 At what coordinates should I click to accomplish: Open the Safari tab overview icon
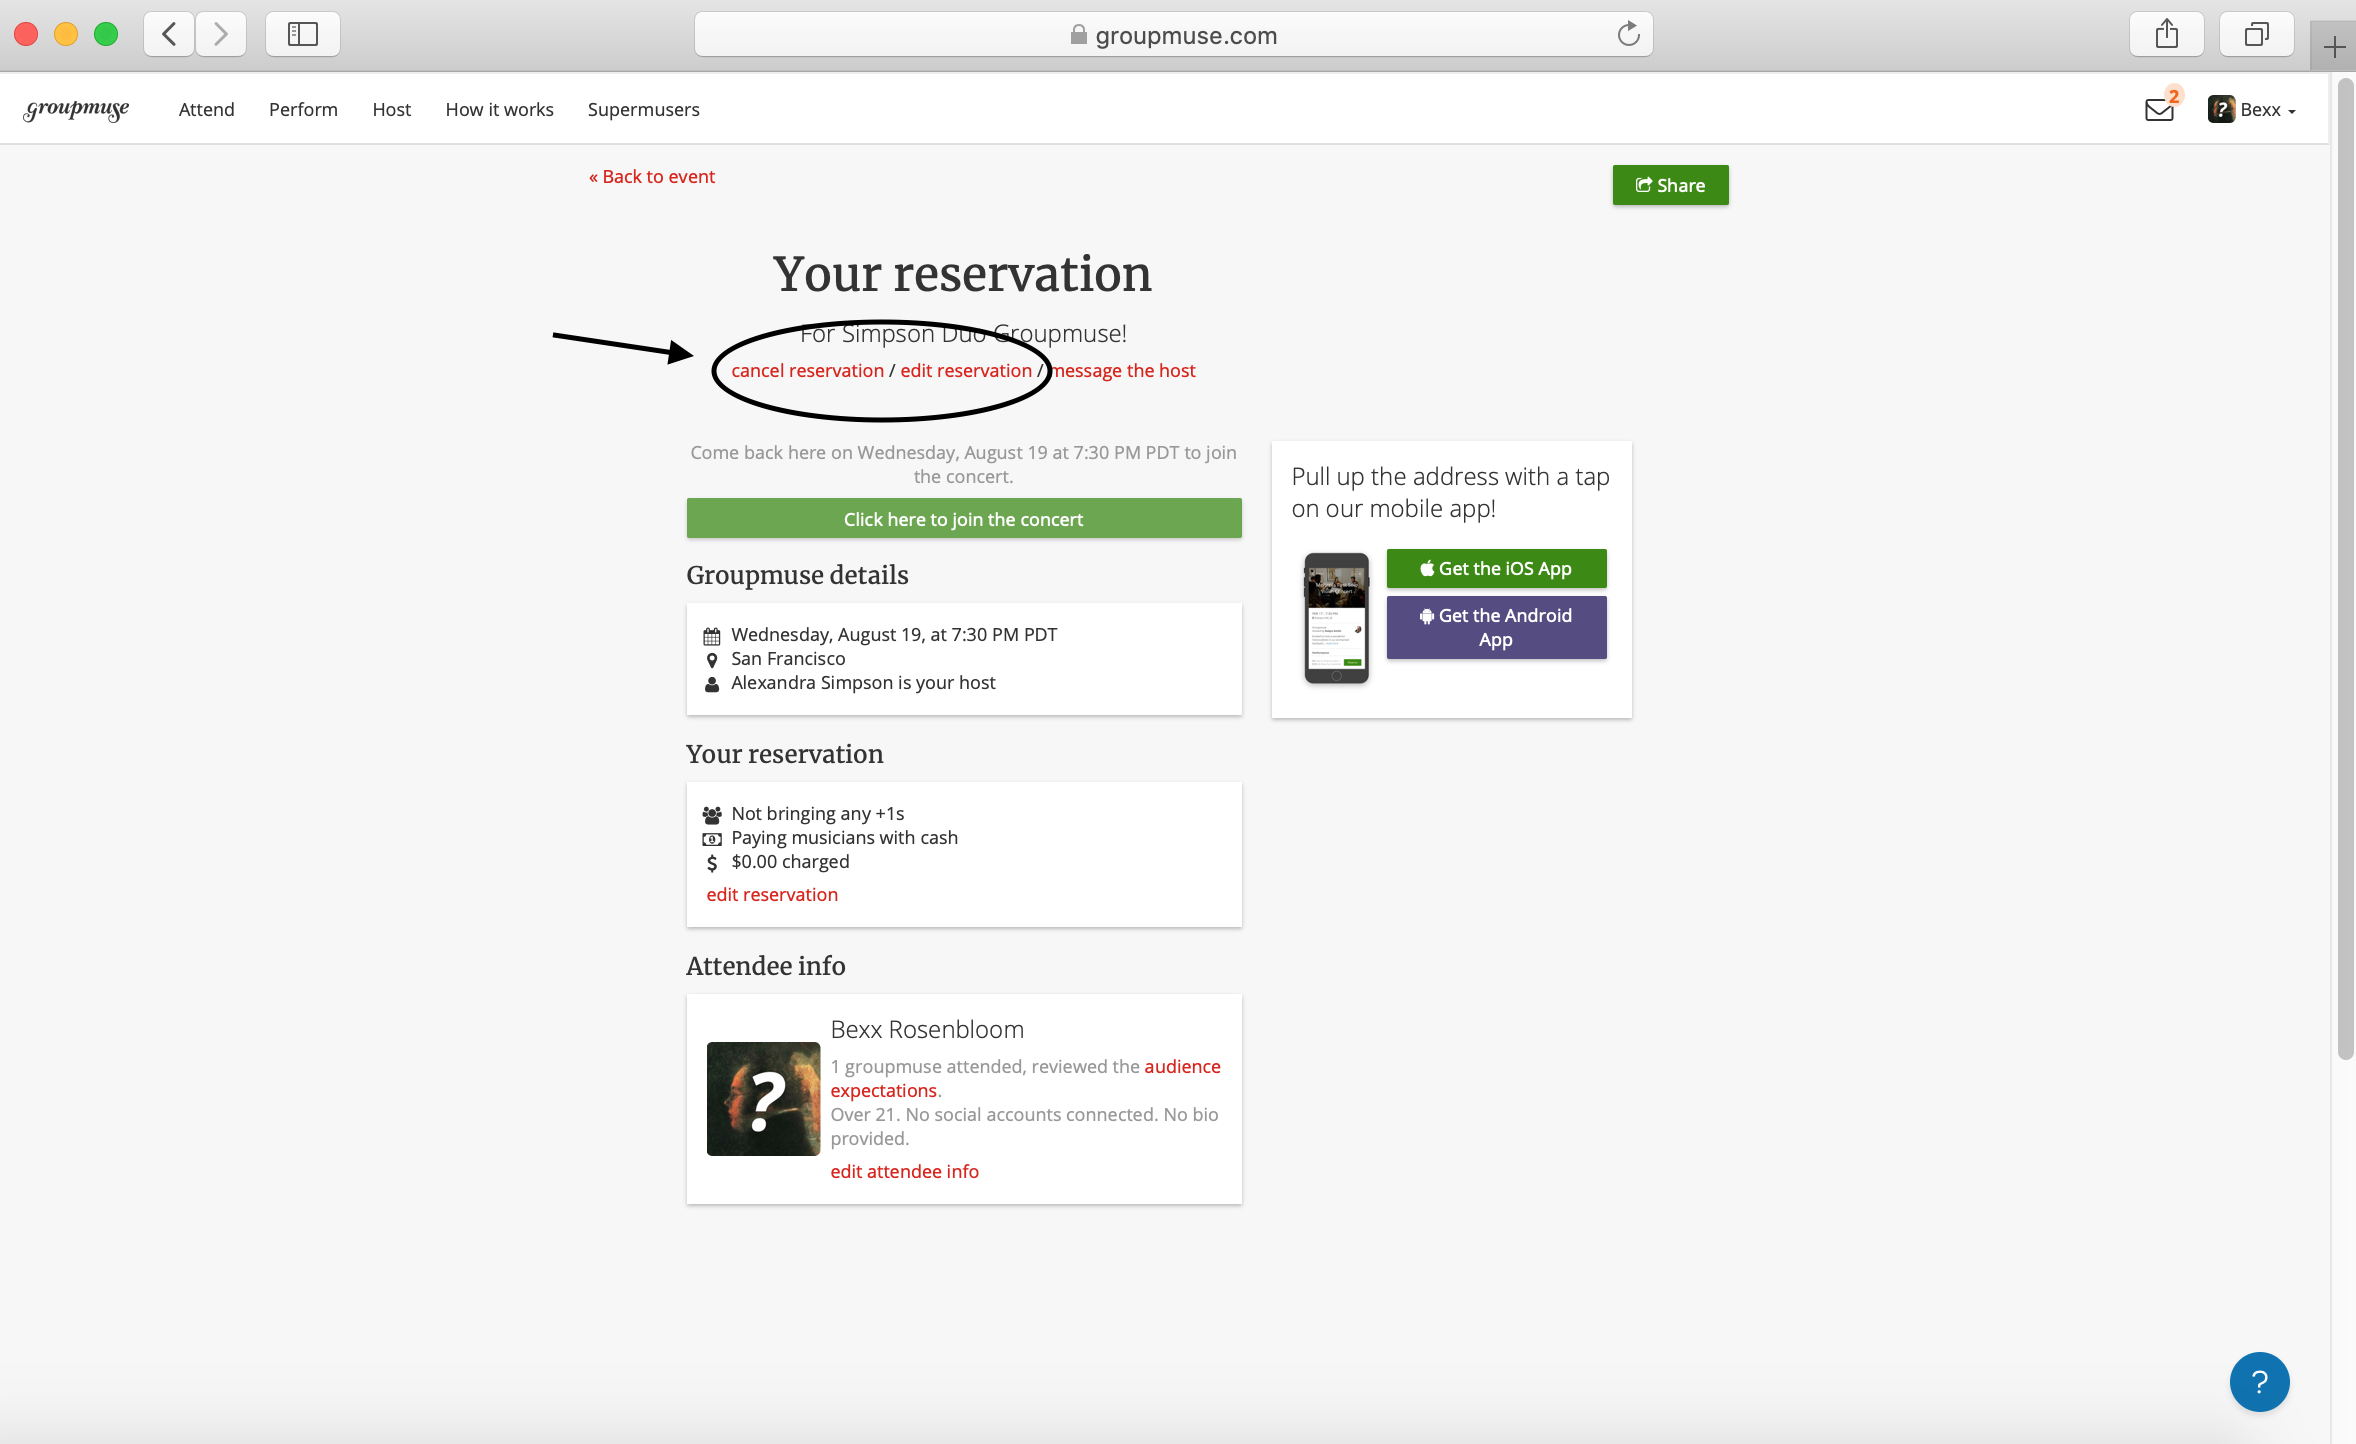2256,35
